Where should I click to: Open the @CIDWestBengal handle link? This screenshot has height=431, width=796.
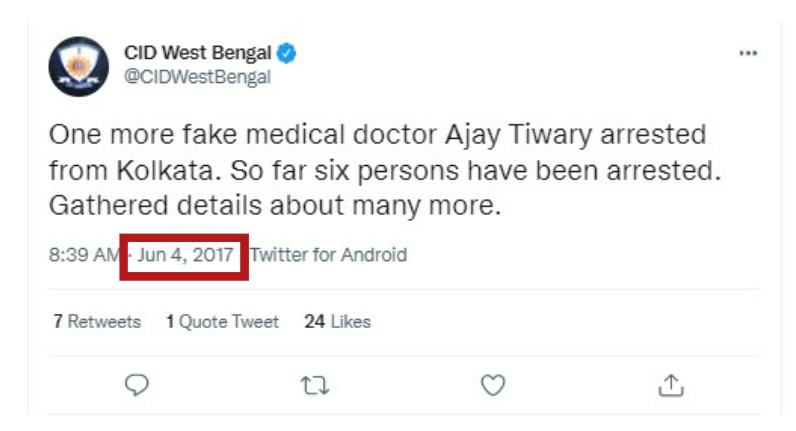point(197,77)
